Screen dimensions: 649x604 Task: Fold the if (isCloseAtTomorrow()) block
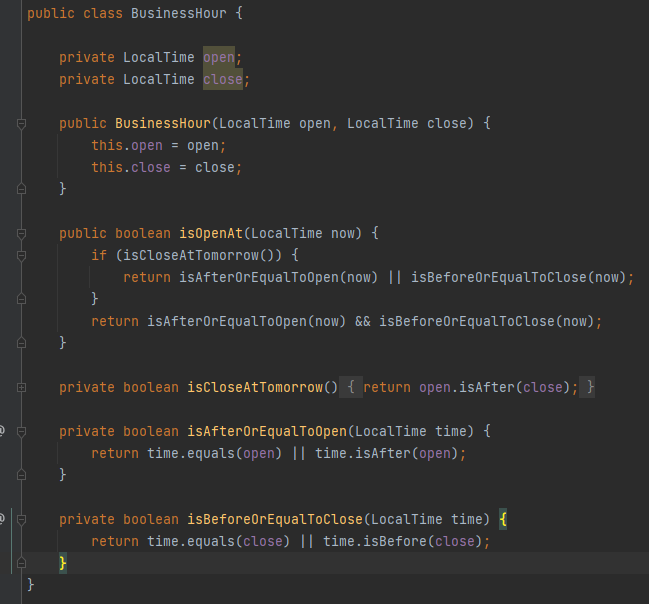tap(22, 255)
